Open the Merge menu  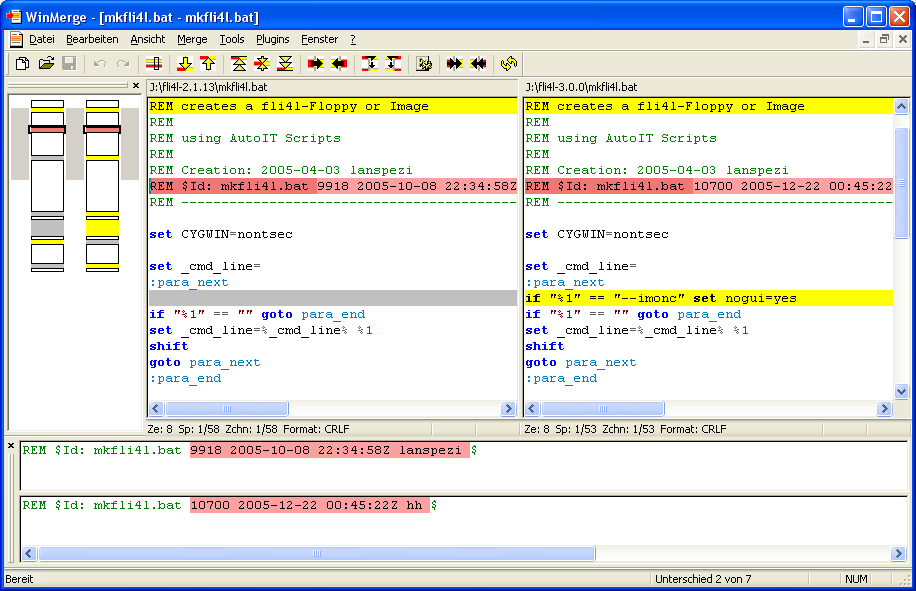(192, 39)
